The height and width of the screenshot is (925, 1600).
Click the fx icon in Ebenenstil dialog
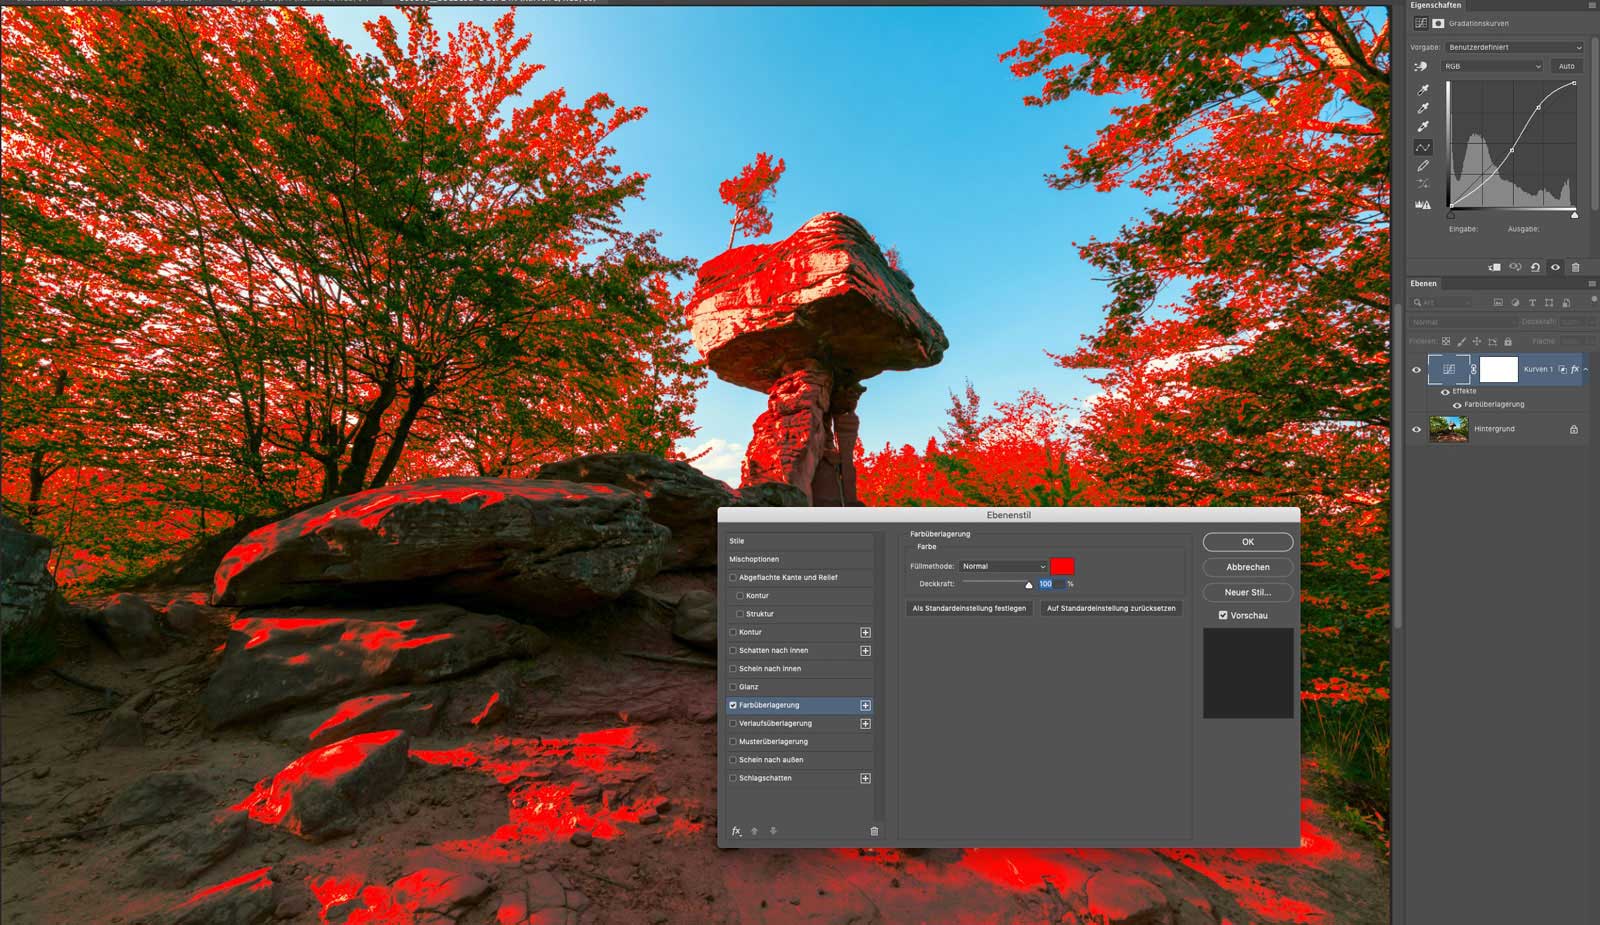[736, 831]
